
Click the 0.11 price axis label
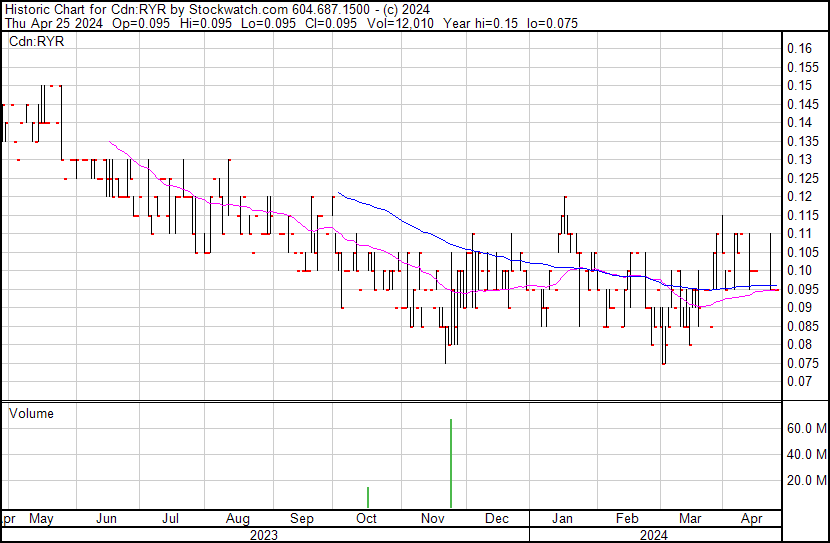point(799,233)
